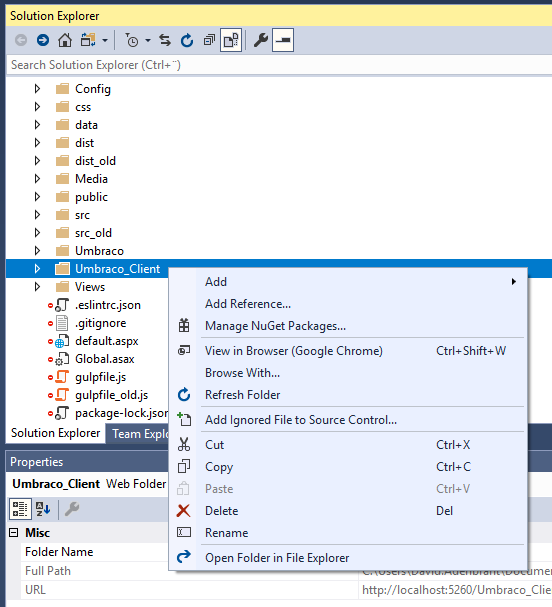This screenshot has height=607, width=552.
Task: Select the Umbraco folder row
Action: click(279, 250)
